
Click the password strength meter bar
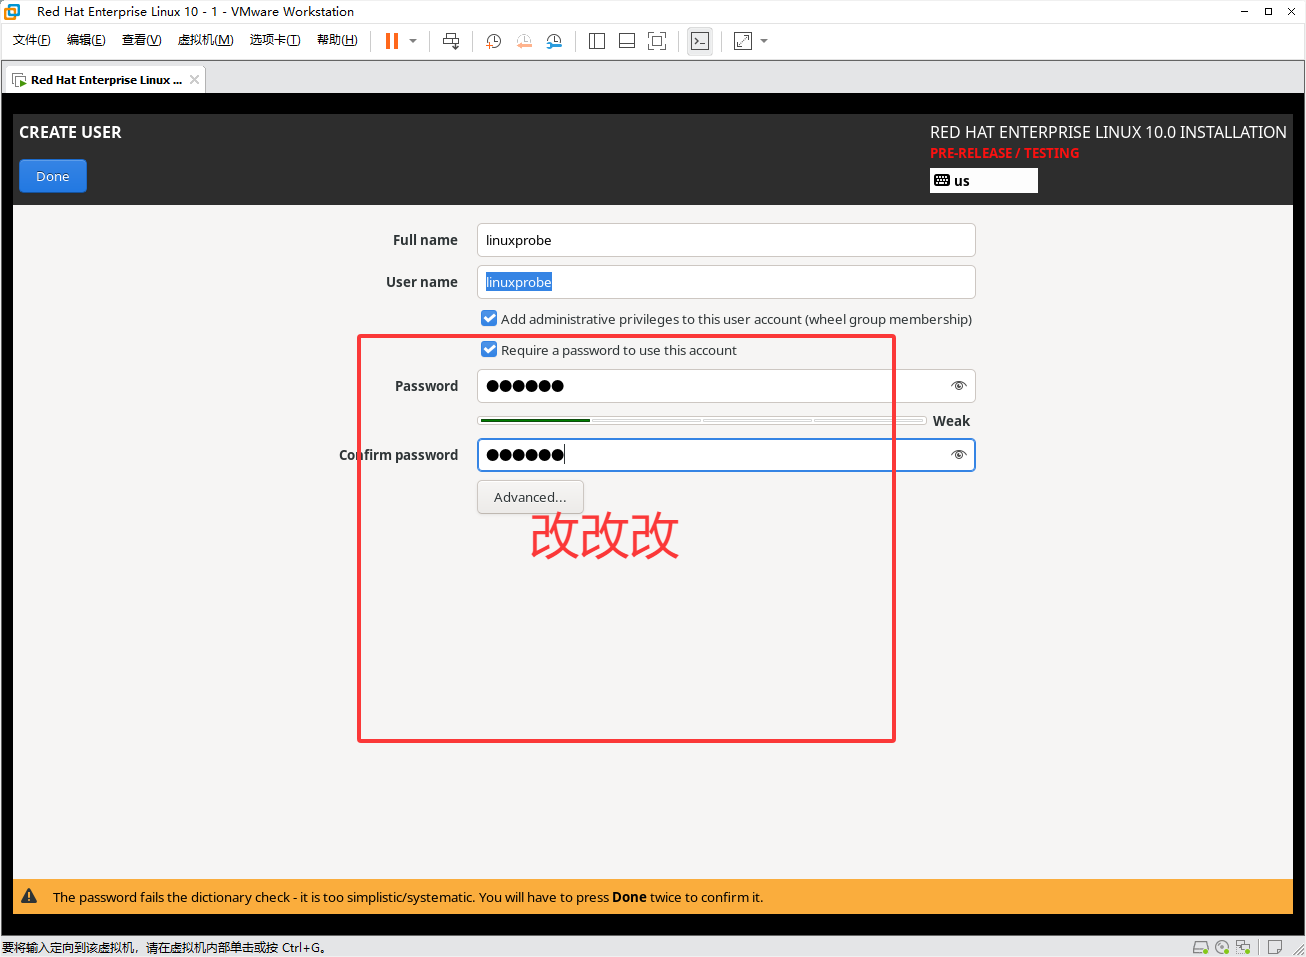702,420
